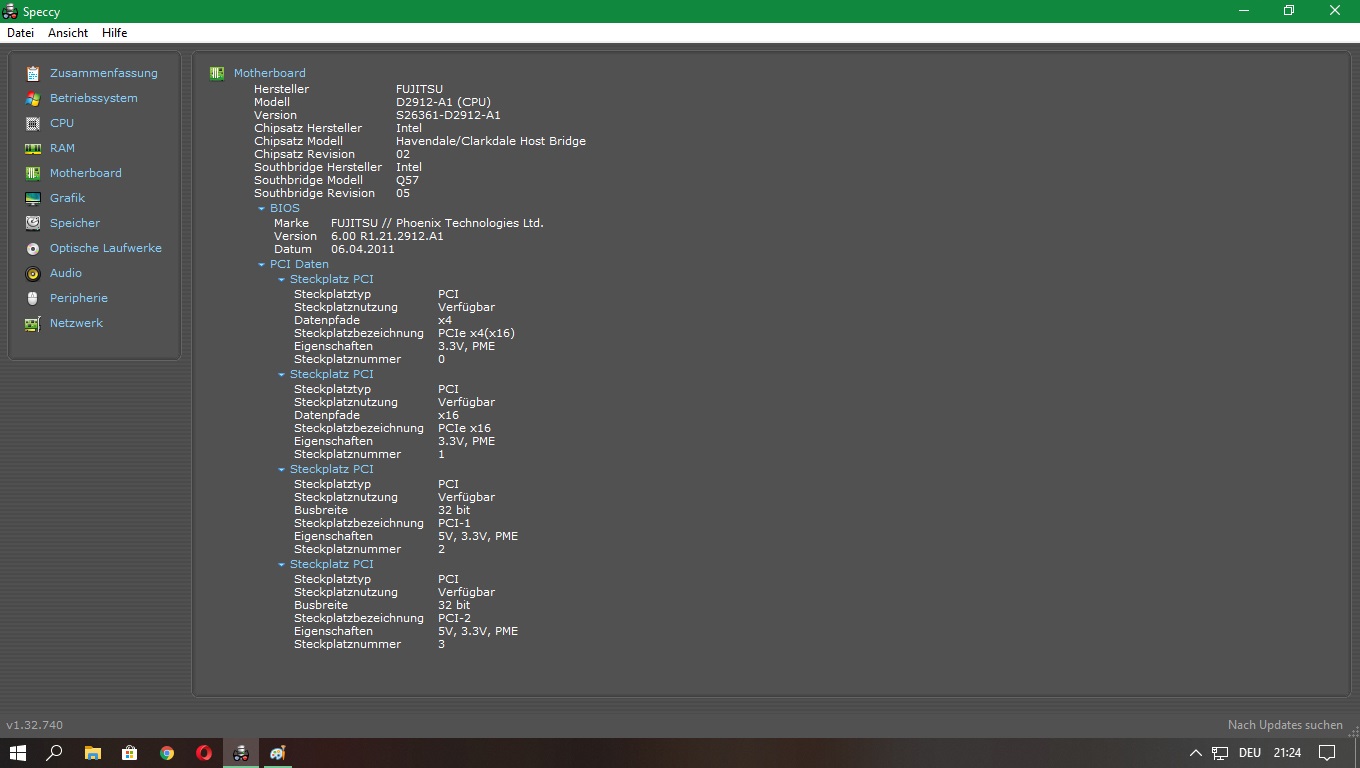Click the green Motherboard header icon
This screenshot has height=768, width=1360.
(x=217, y=73)
